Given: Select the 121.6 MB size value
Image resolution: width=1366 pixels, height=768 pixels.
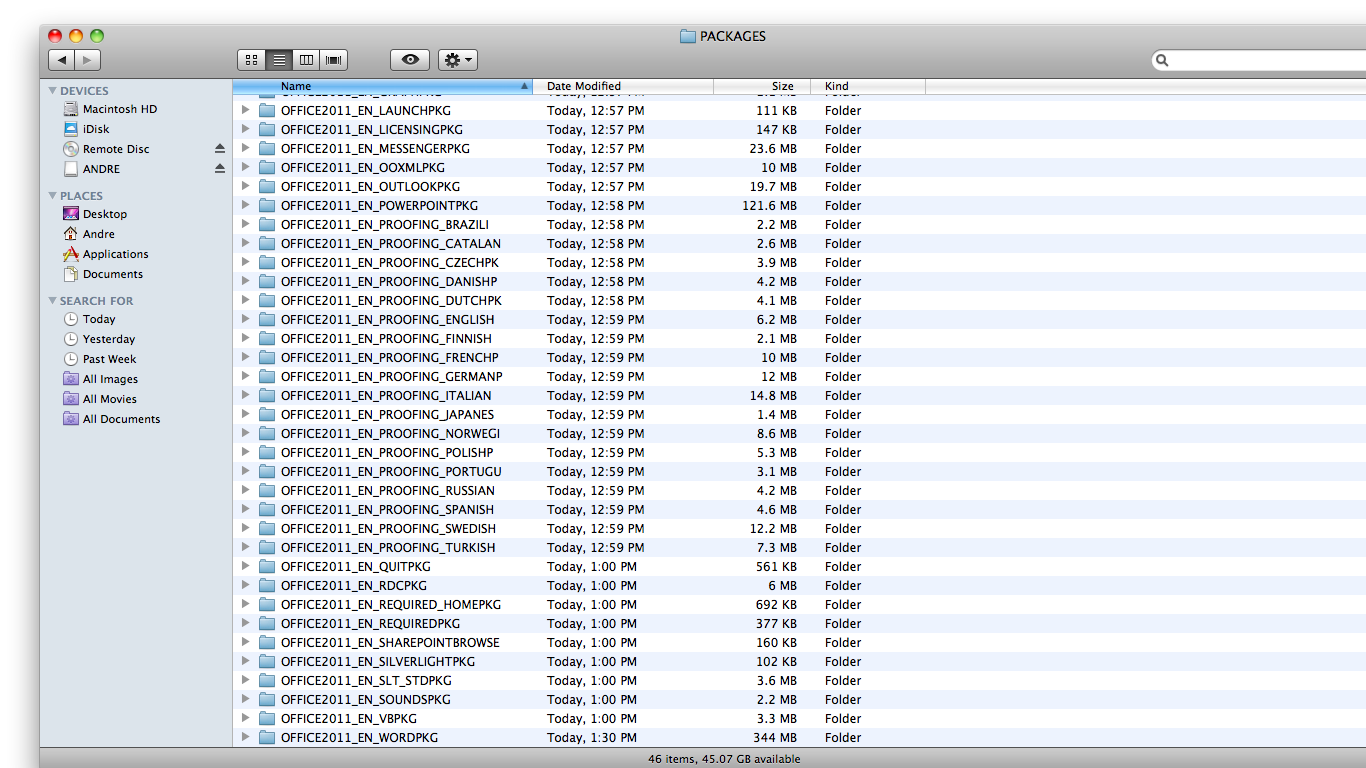Looking at the screenshot, I should pos(770,205).
